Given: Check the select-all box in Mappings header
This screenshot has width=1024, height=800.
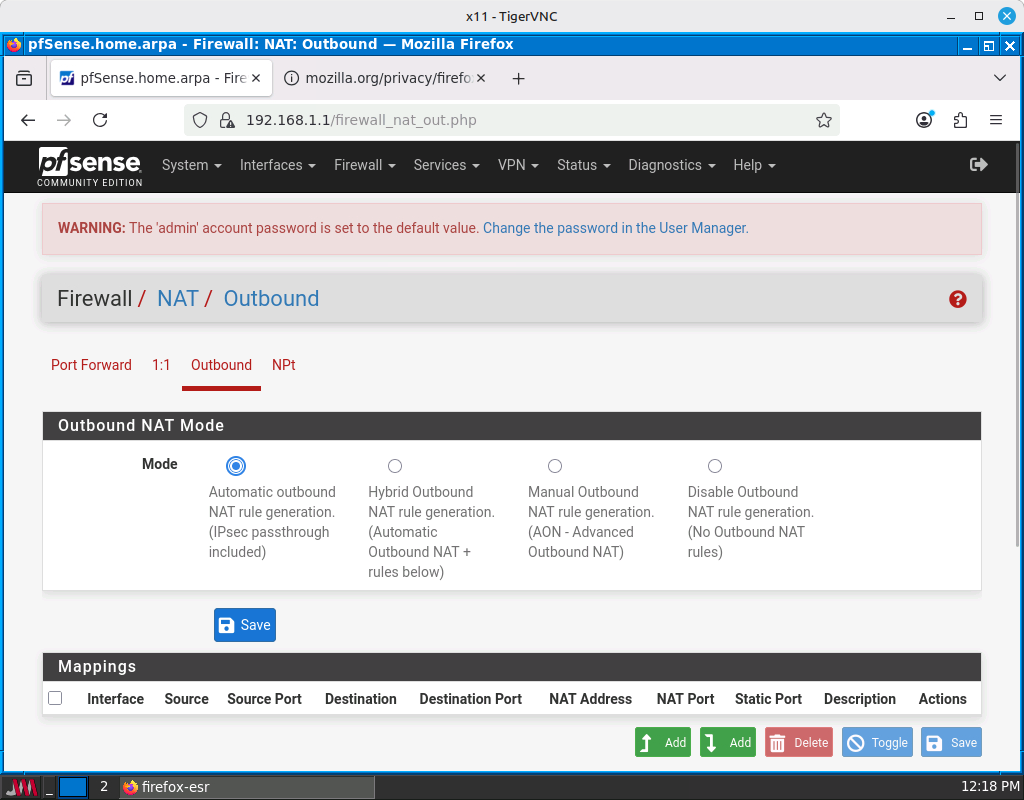Looking at the screenshot, I should point(55,697).
